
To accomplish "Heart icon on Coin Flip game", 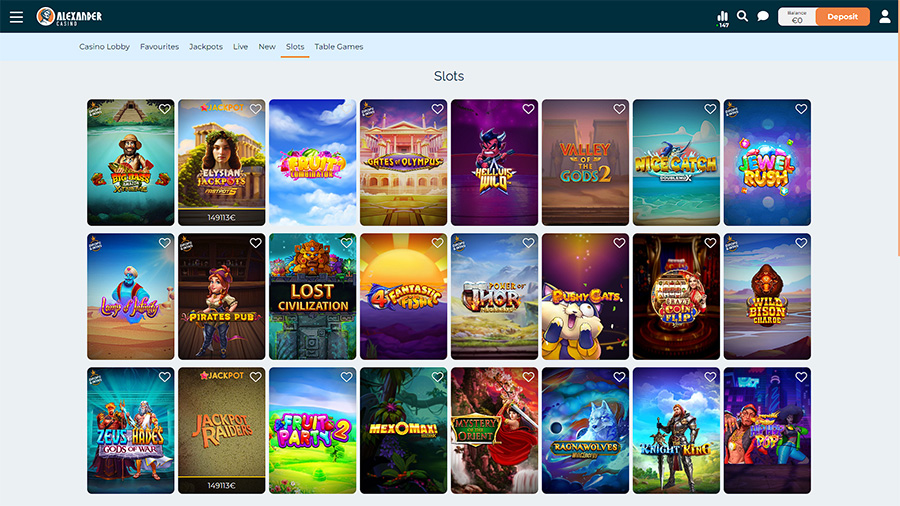I will [x=710, y=243].
